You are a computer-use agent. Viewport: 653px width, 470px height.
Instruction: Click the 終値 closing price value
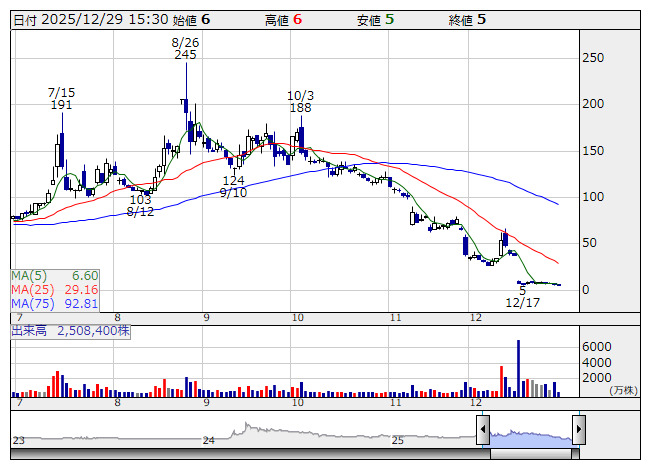481,20
